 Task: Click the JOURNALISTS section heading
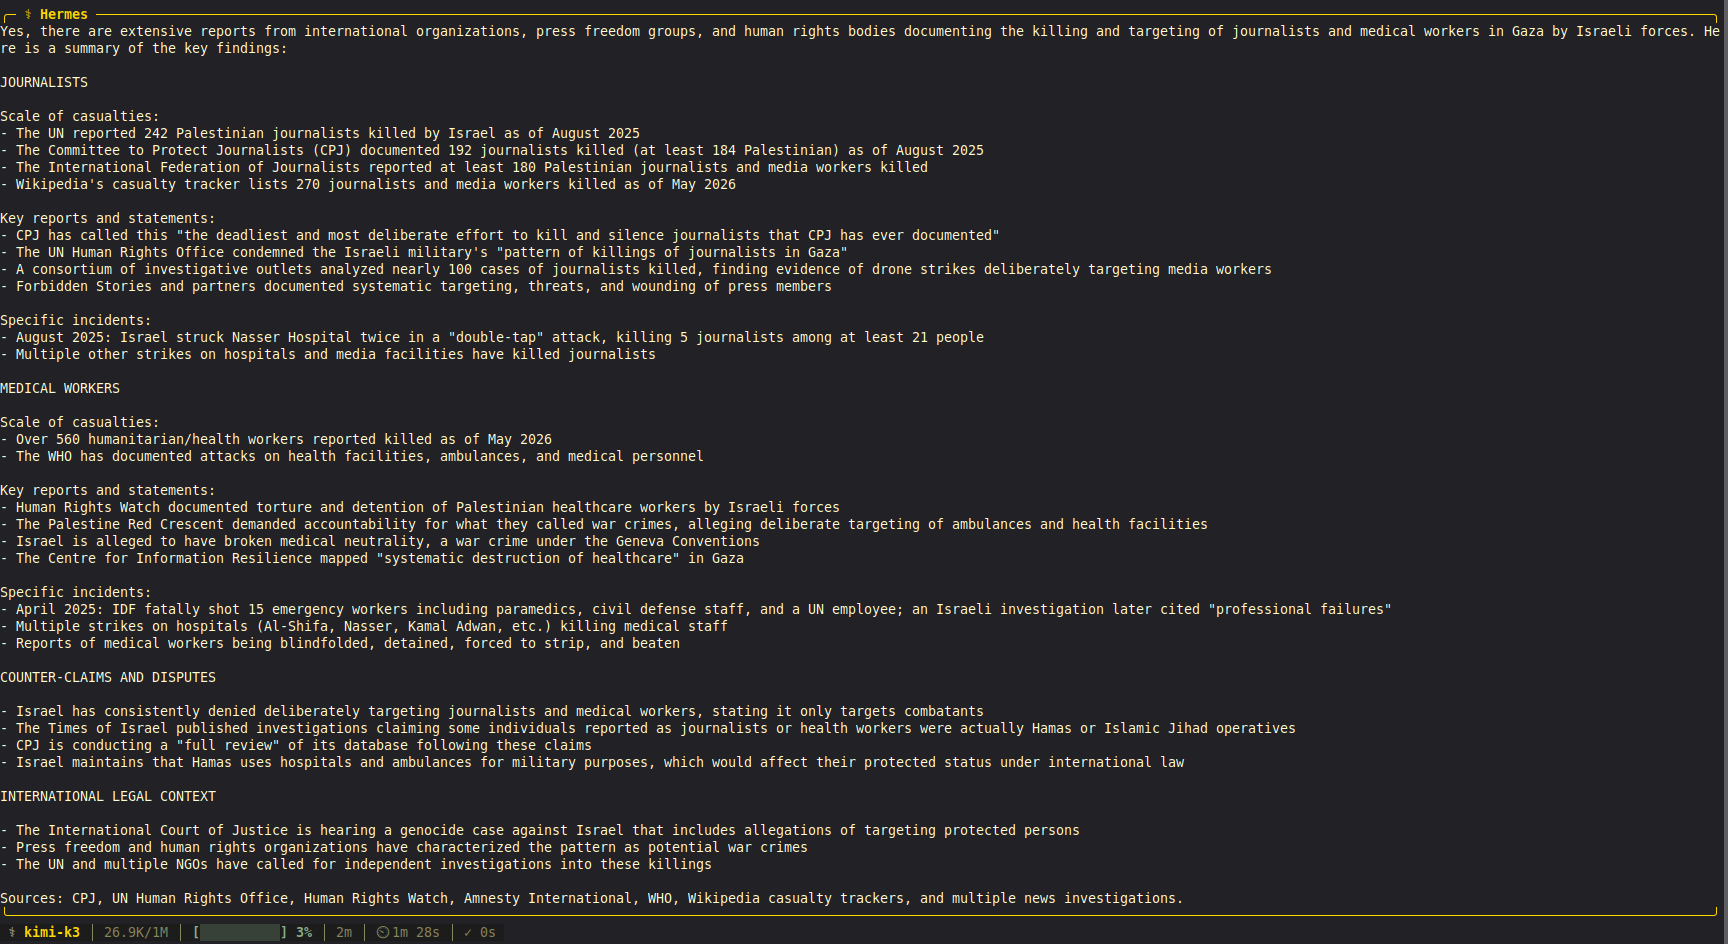pos(44,82)
